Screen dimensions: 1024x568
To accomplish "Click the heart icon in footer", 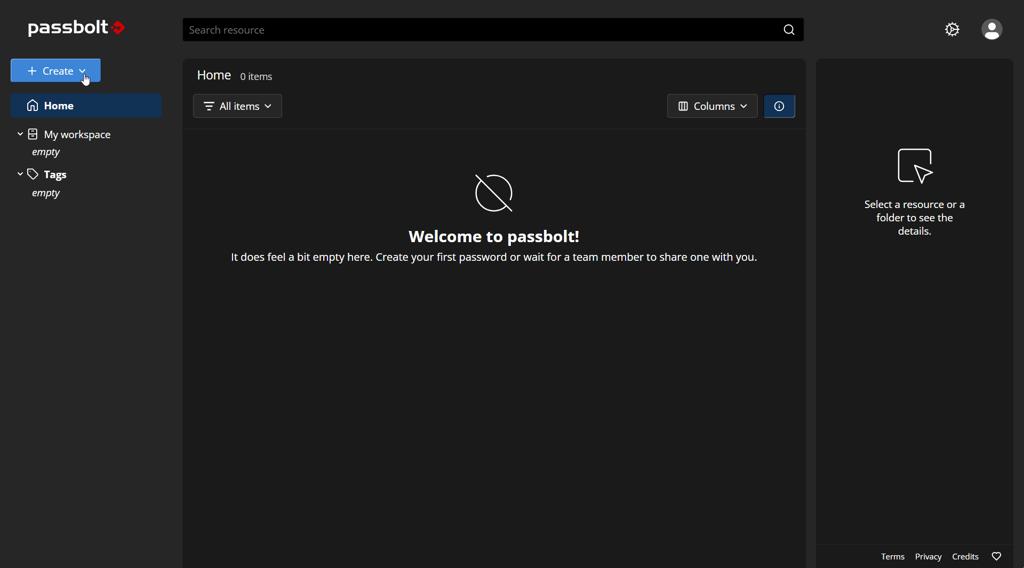I will click(997, 556).
